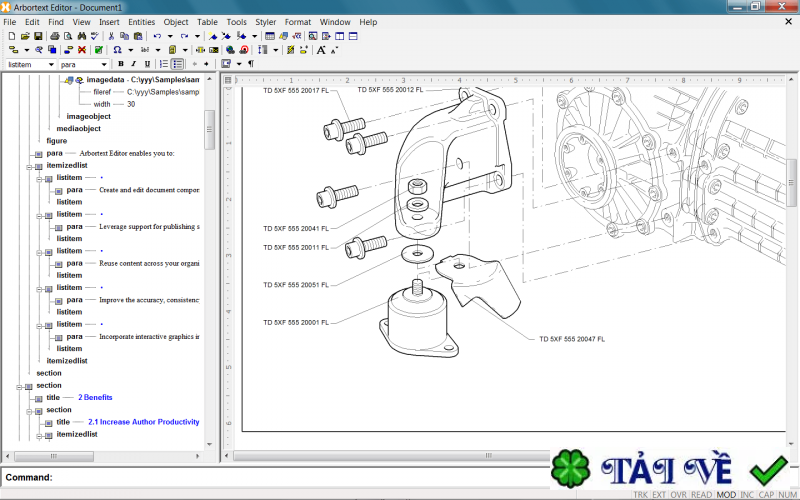Open the para element dropdown
Viewport: 800px width, 500px height.
pyautogui.click(x=106, y=64)
